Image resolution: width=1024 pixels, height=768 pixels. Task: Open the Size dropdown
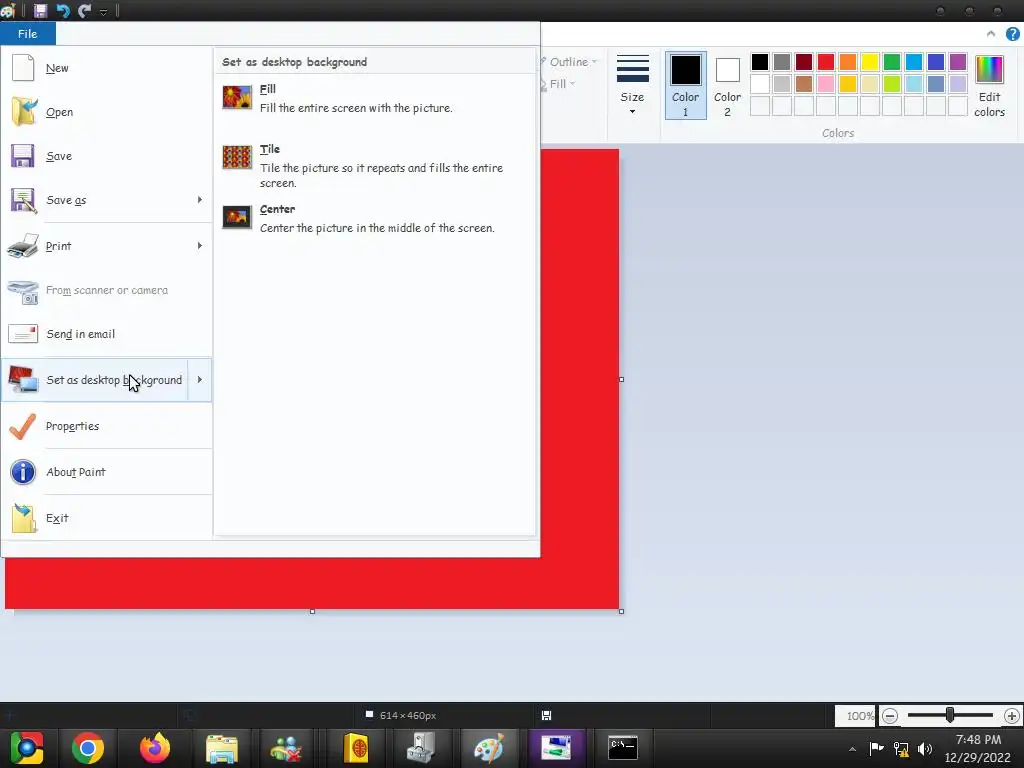click(x=632, y=86)
